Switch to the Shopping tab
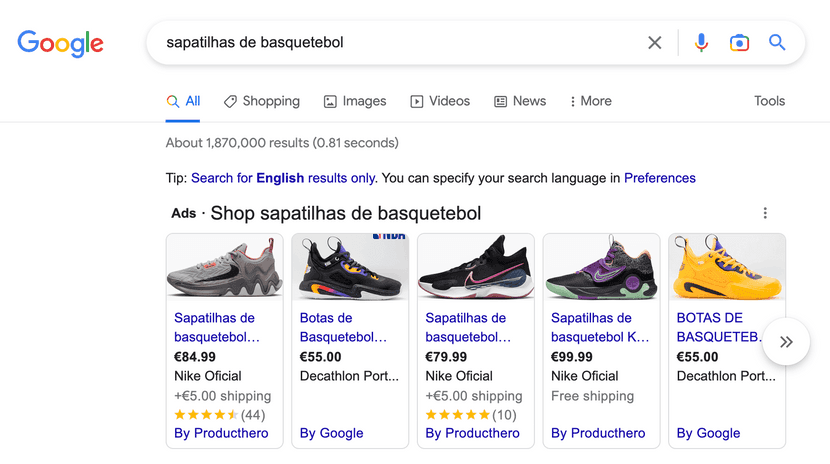830x464 pixels. (x=261, y=101)
